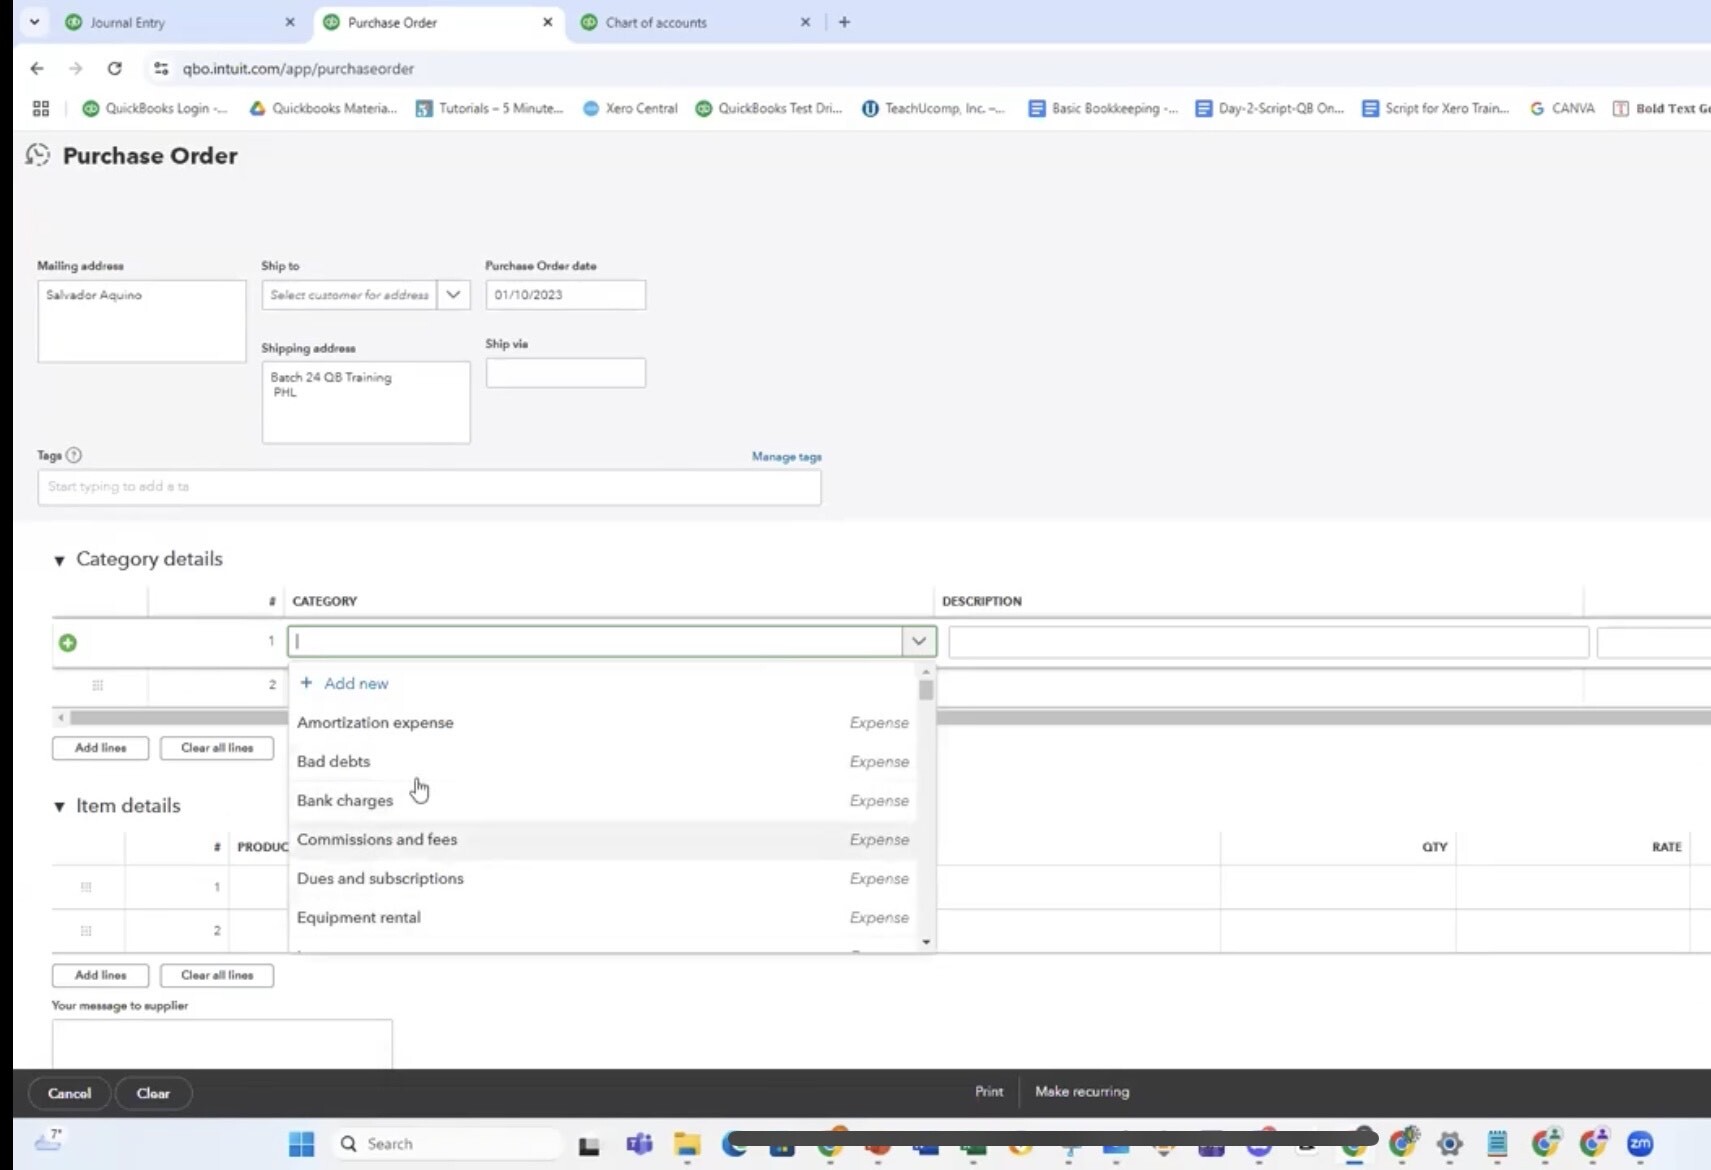Click Clear all lines under Category details
This screenshot has width=1711, height=1170.
pyautogui.click(x=217, y=748)
